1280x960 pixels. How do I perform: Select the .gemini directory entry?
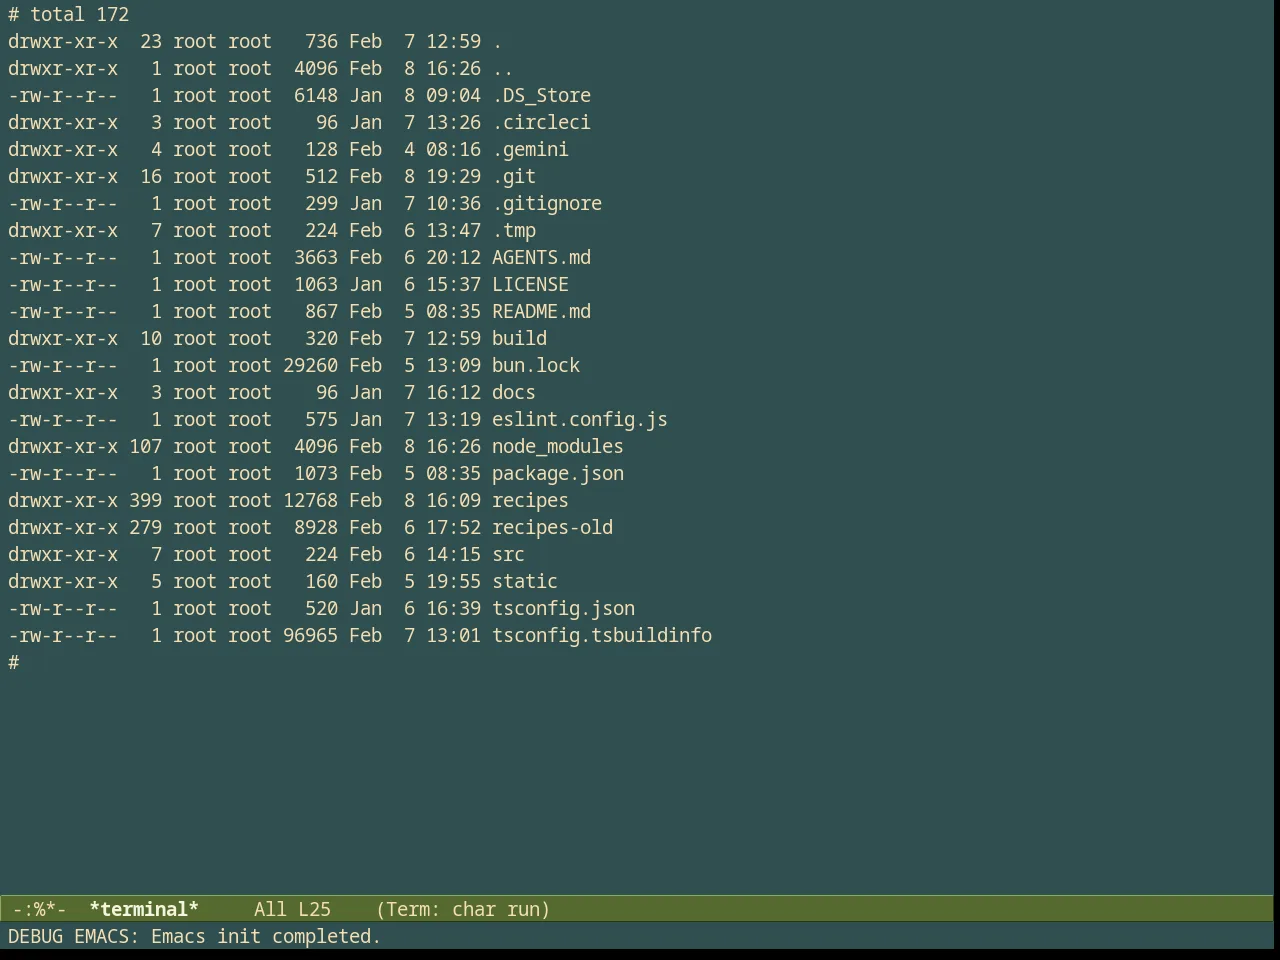(x=530, y=149)
